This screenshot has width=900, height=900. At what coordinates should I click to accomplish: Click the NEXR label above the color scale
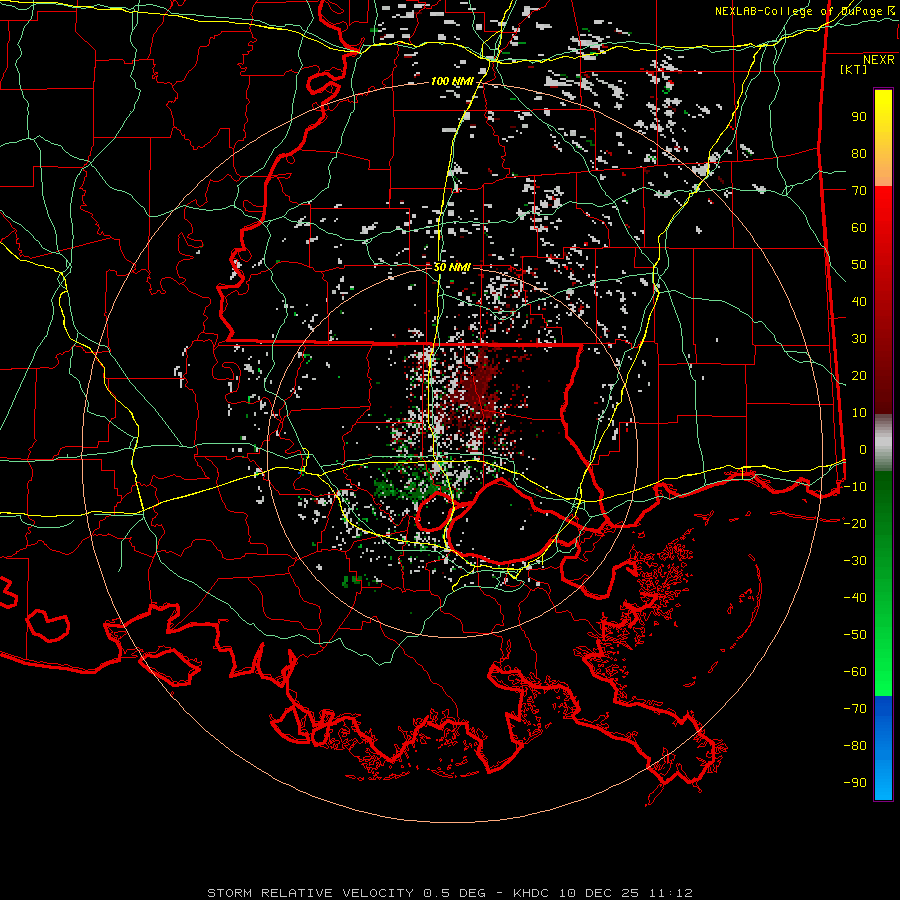(879, 60)
